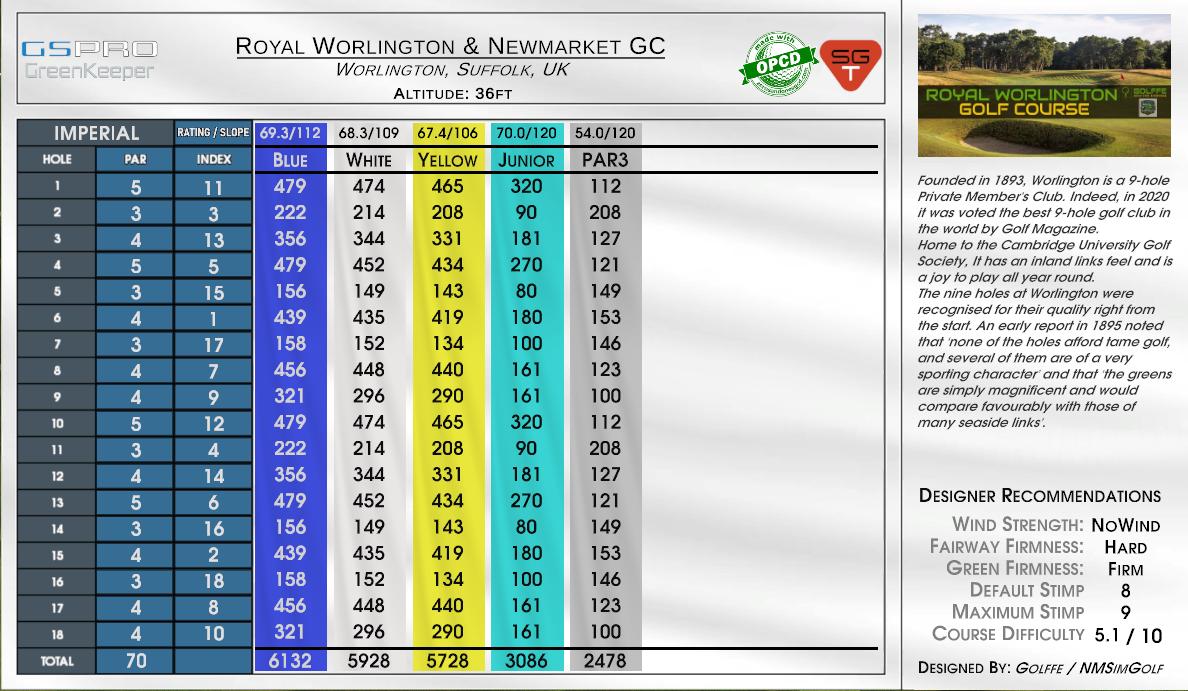Click White yardage 448 on hole 17
Image resolution: width=1188 pixels, height=691 pixels.
point(368,605)
